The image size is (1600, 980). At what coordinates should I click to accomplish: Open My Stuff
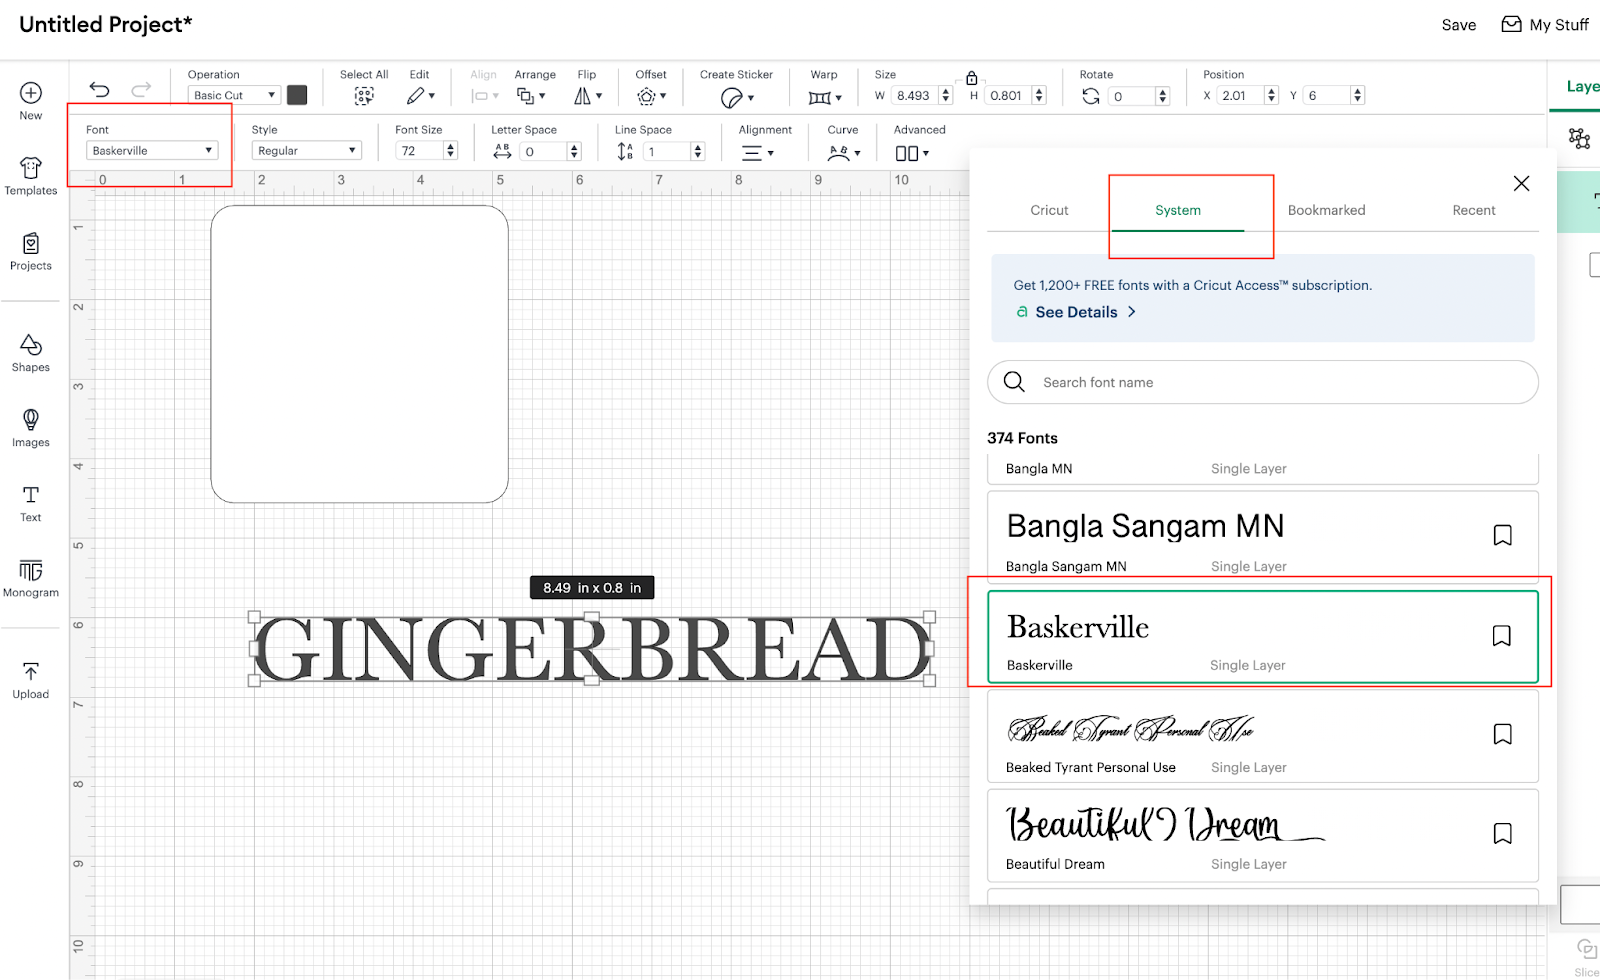[x=1545, y=25]
